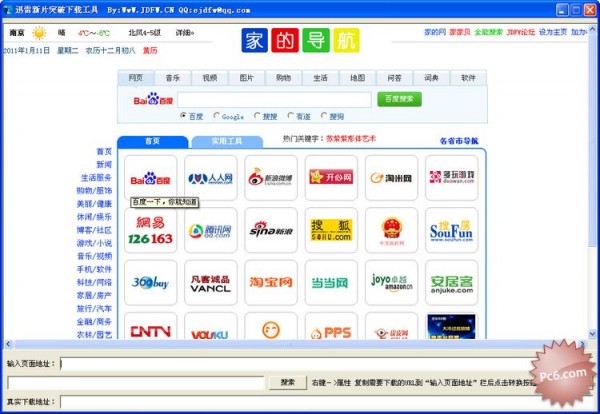The height and width of the screenshot is (414, 600).
Task: Open the 音乐/视频 sidebar category
Action: [x=94, y=256]
